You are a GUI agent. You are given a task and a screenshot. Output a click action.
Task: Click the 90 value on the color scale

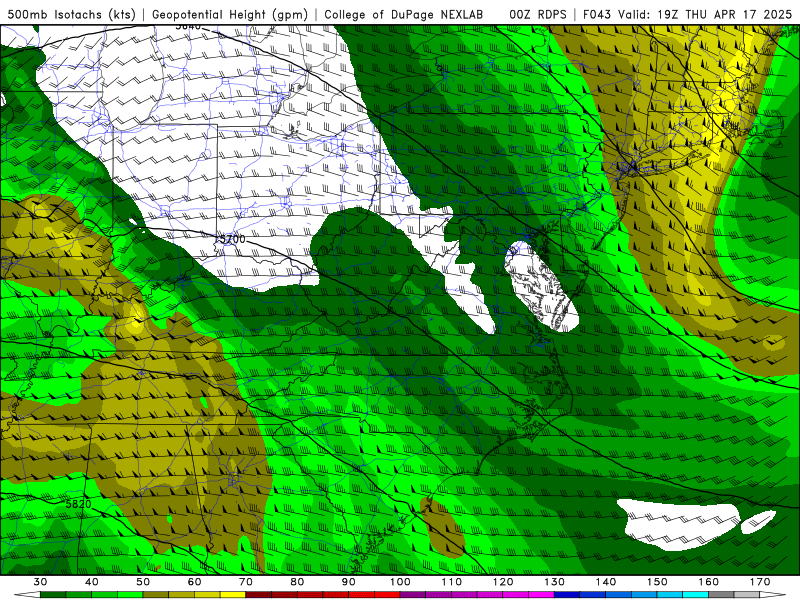pyautogui.click(x=348, y=582)
